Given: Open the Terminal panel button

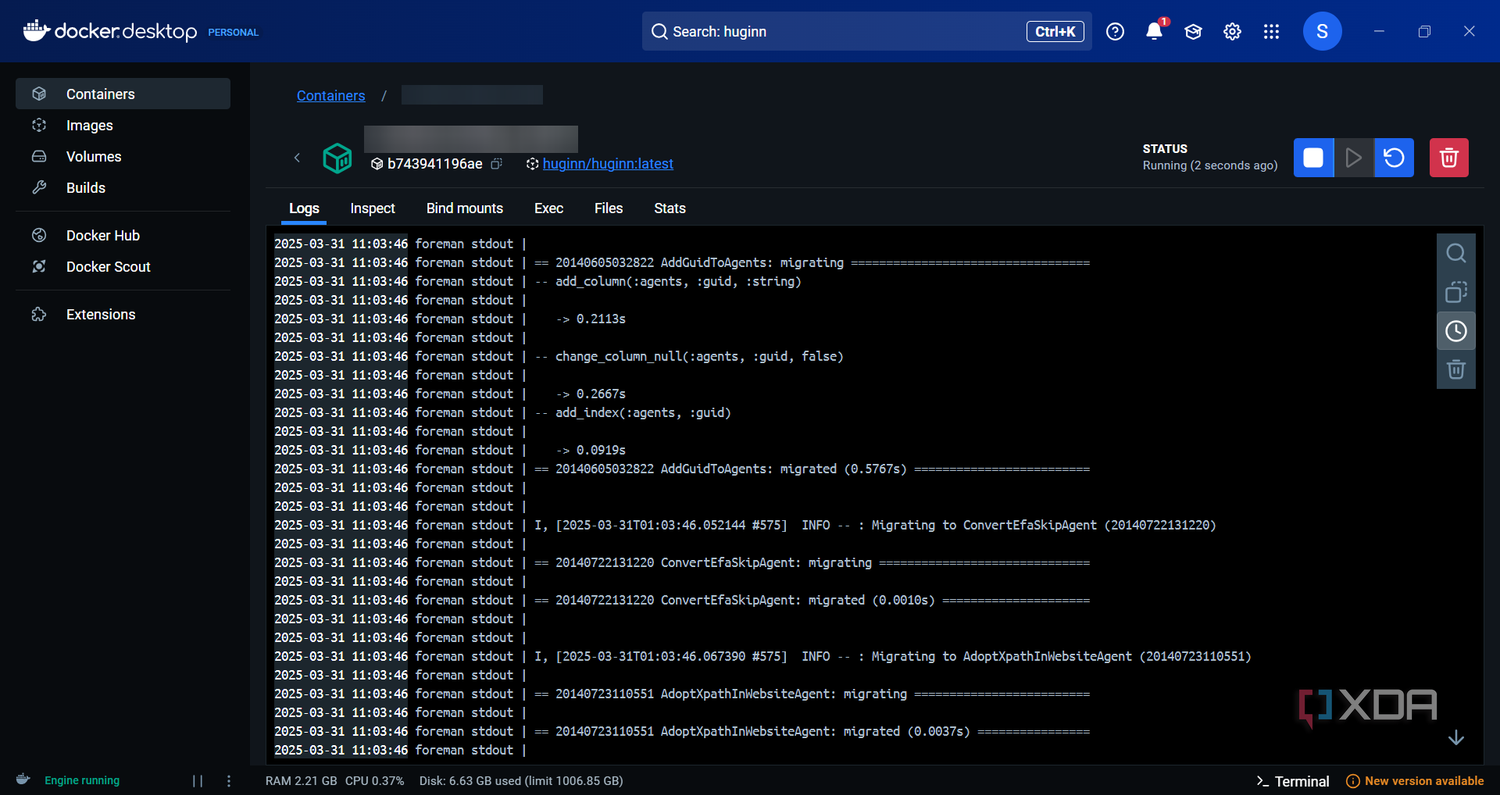Looking at the screenshot, I should coord(1293,781).
